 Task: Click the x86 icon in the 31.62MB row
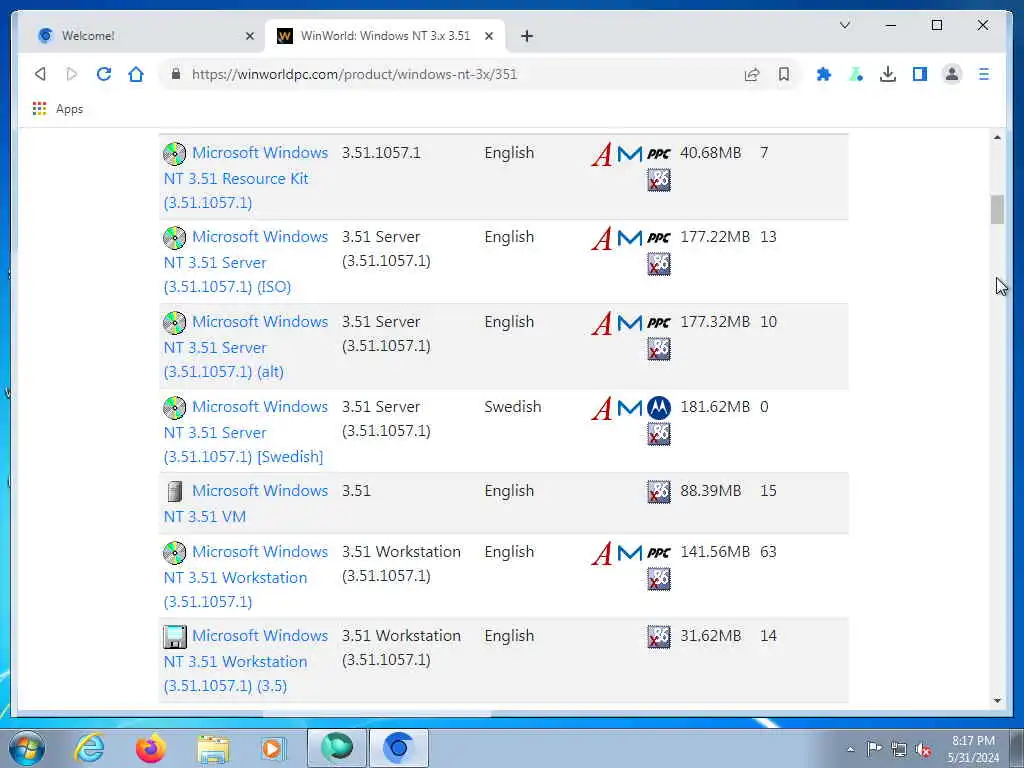[659, 637]
